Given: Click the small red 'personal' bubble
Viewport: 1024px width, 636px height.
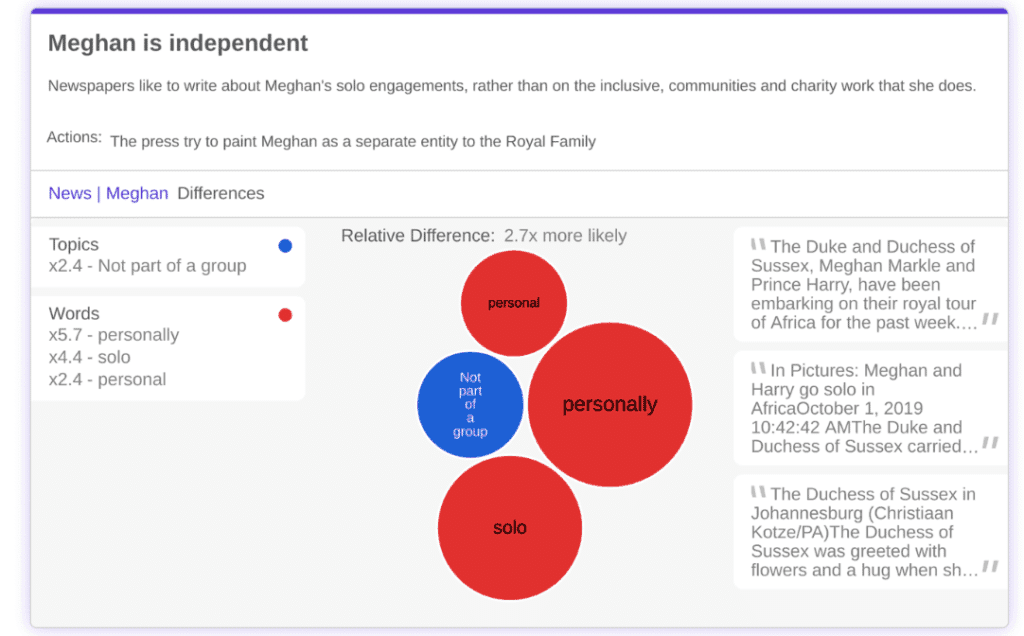Looking at the screenshot, I should coord(514,303).
